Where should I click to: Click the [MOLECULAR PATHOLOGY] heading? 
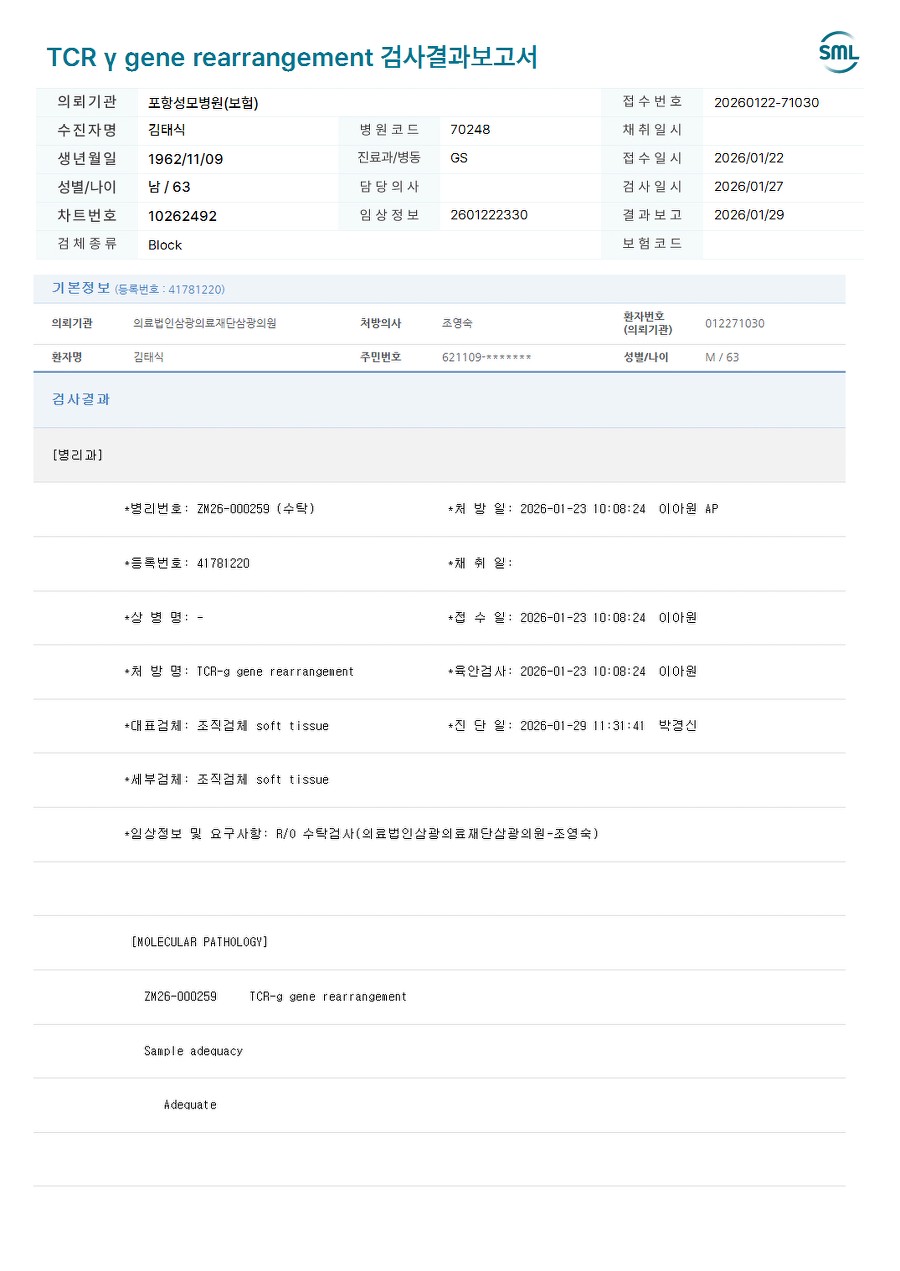(199, 942)
